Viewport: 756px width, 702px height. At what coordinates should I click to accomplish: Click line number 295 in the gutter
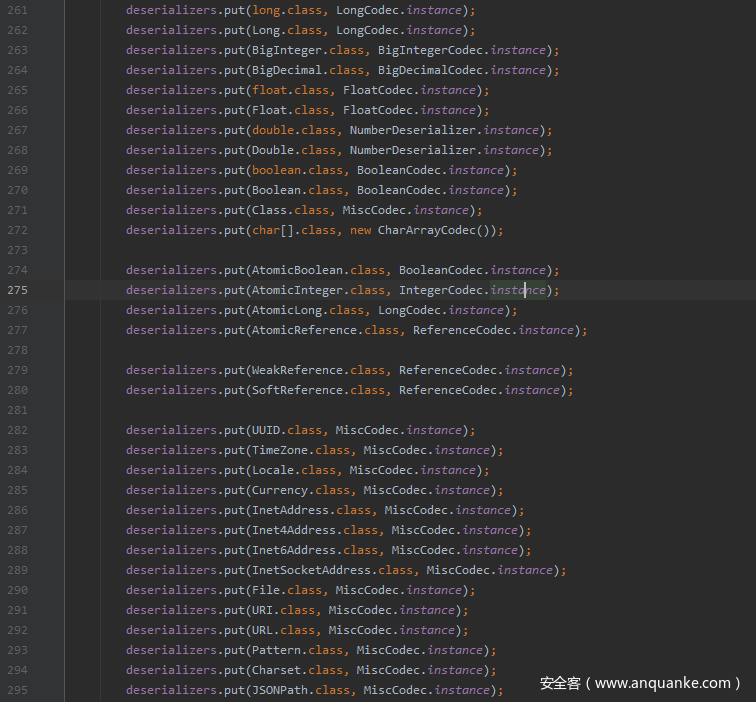(17, 690)
